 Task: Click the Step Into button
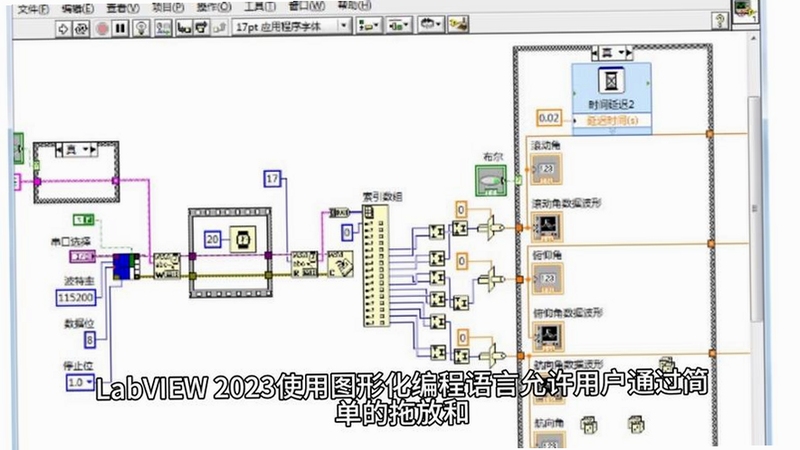click(x=184, y=28)
